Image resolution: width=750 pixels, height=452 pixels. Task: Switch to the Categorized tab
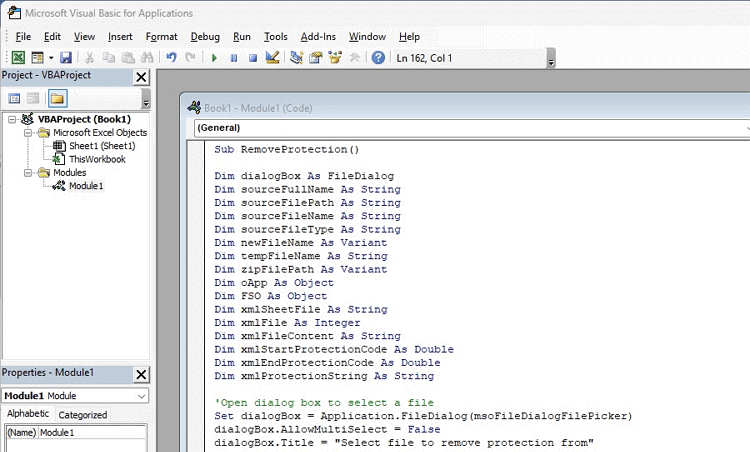tap(83, 415)
